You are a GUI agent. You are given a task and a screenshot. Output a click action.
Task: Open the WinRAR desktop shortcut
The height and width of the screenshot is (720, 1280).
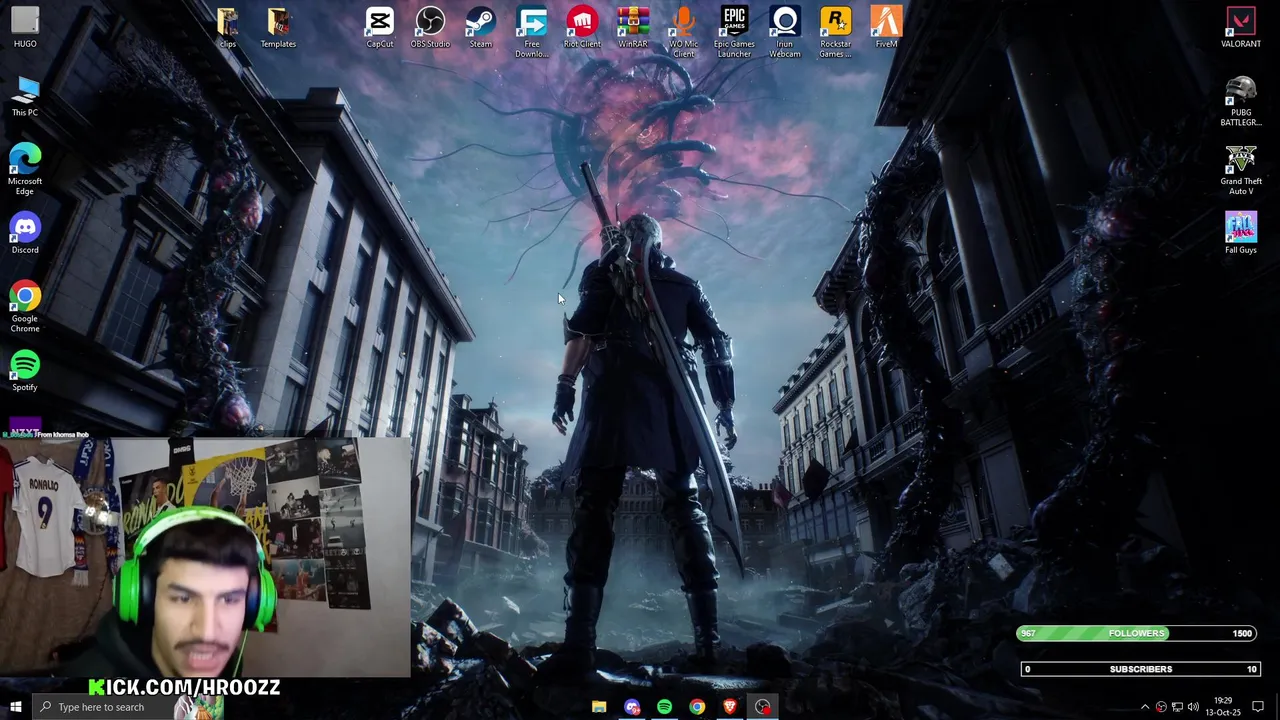tap(633, 27)
